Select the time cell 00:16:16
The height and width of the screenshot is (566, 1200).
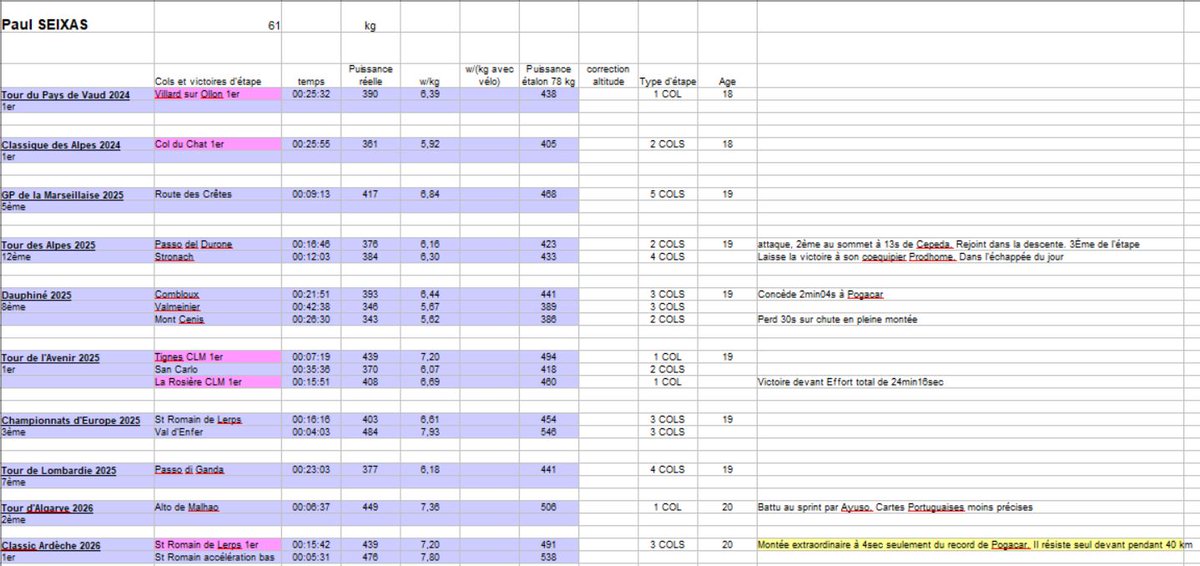coord(311,420)
